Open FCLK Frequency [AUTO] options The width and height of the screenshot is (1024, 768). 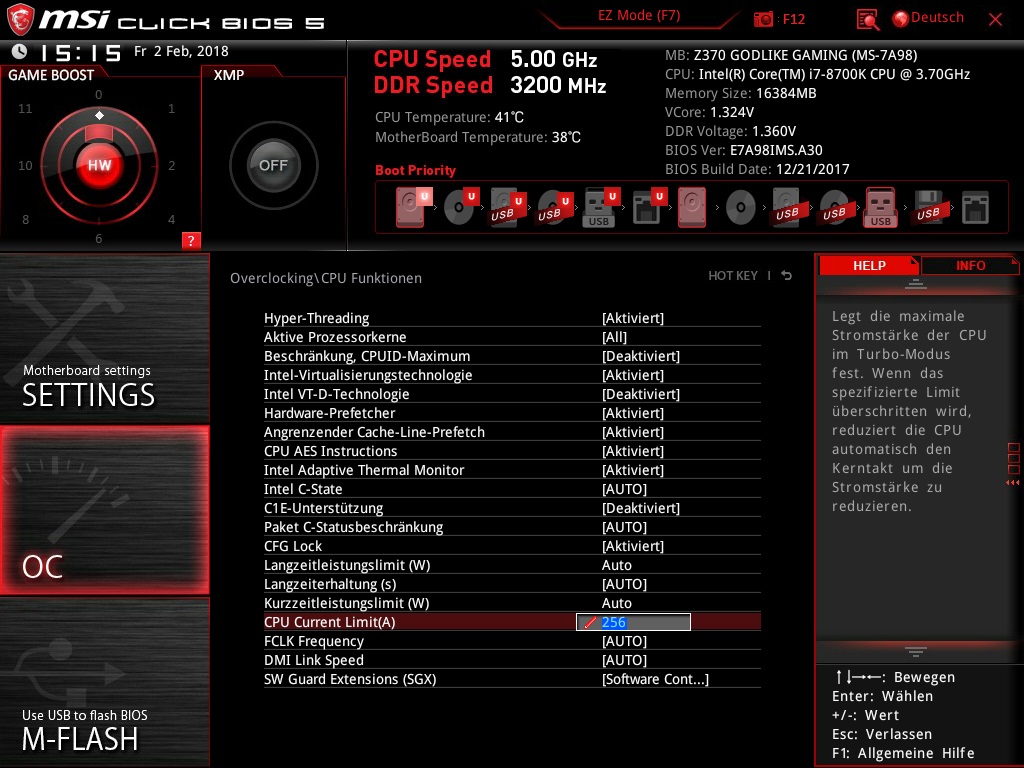[624, 641]
